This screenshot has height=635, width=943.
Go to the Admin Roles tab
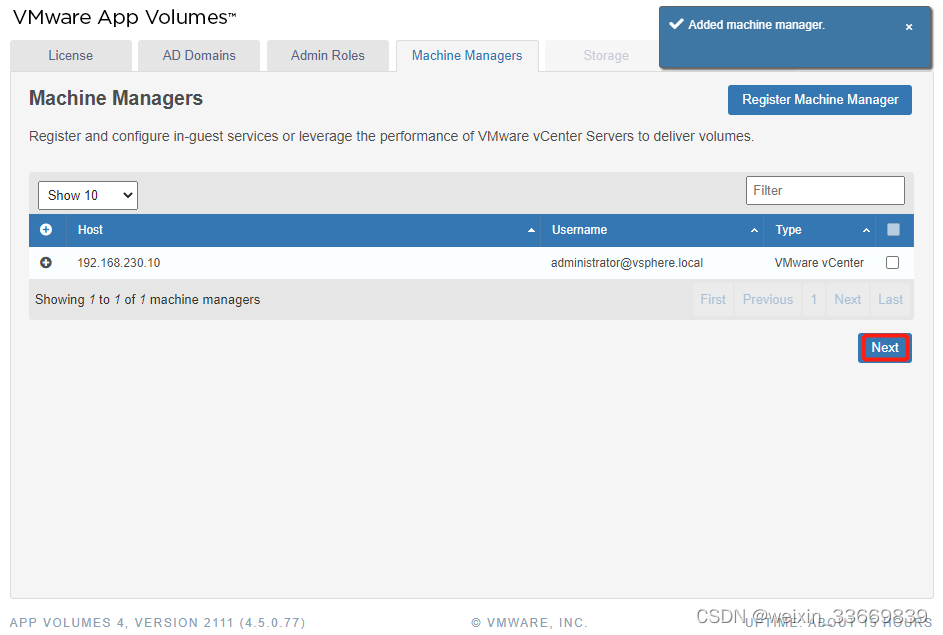tap(328, 56)
